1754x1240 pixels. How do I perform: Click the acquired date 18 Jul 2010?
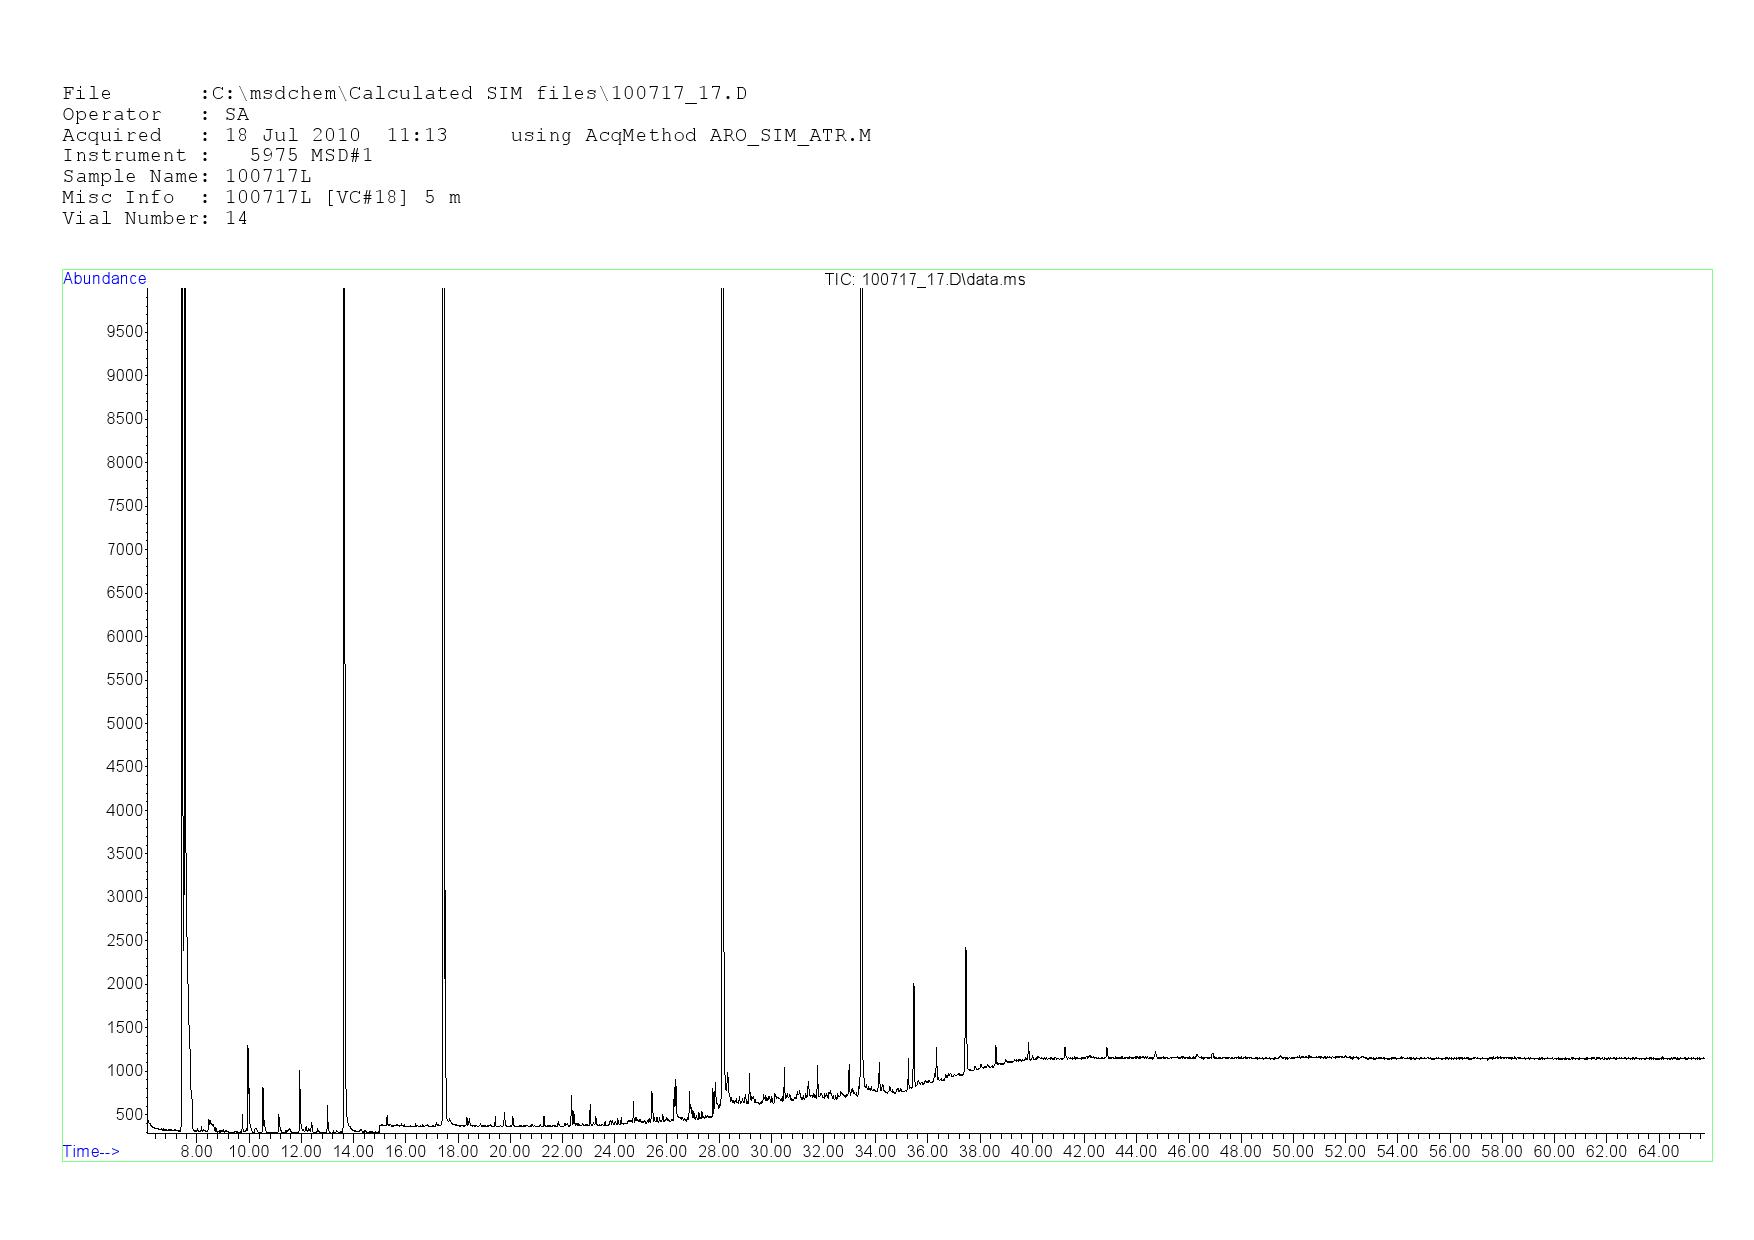pyautogui.click(x=292, y=135)
